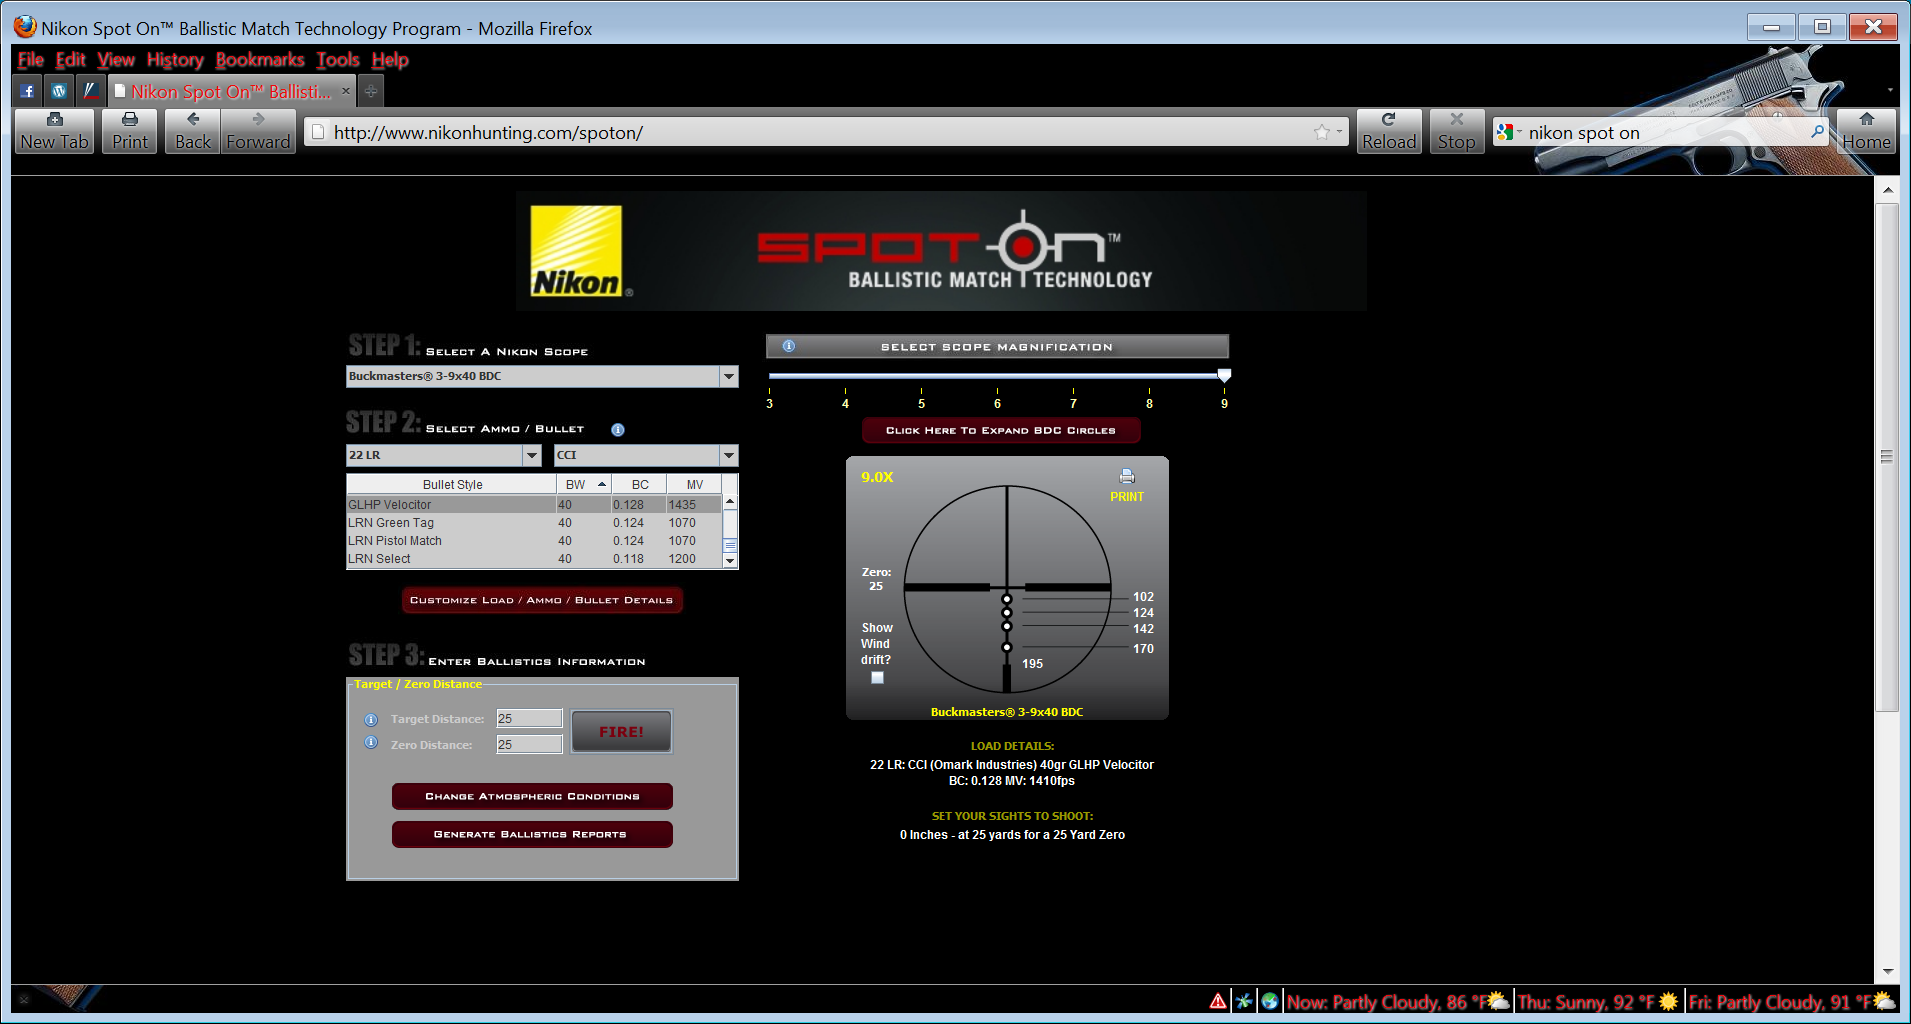Screen dimensions: 1911x1024
Task: Open the History menu
Action: click(x=175, y=60)
